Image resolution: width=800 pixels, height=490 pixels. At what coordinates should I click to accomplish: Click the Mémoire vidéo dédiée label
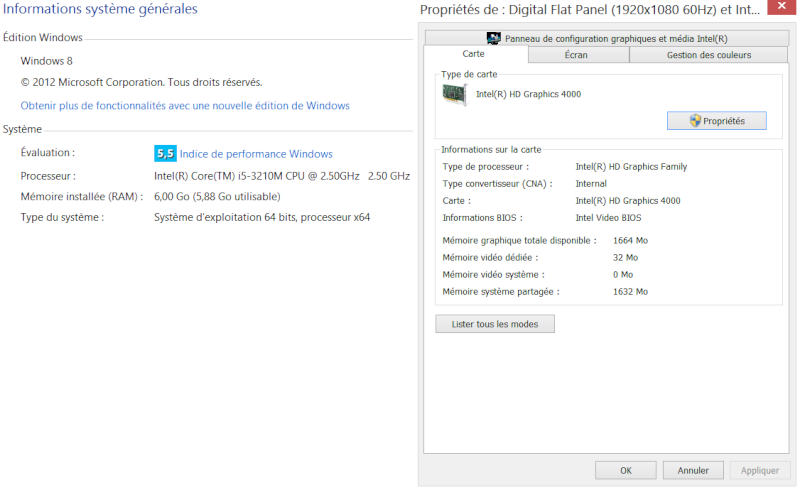[x=490, y=258]
